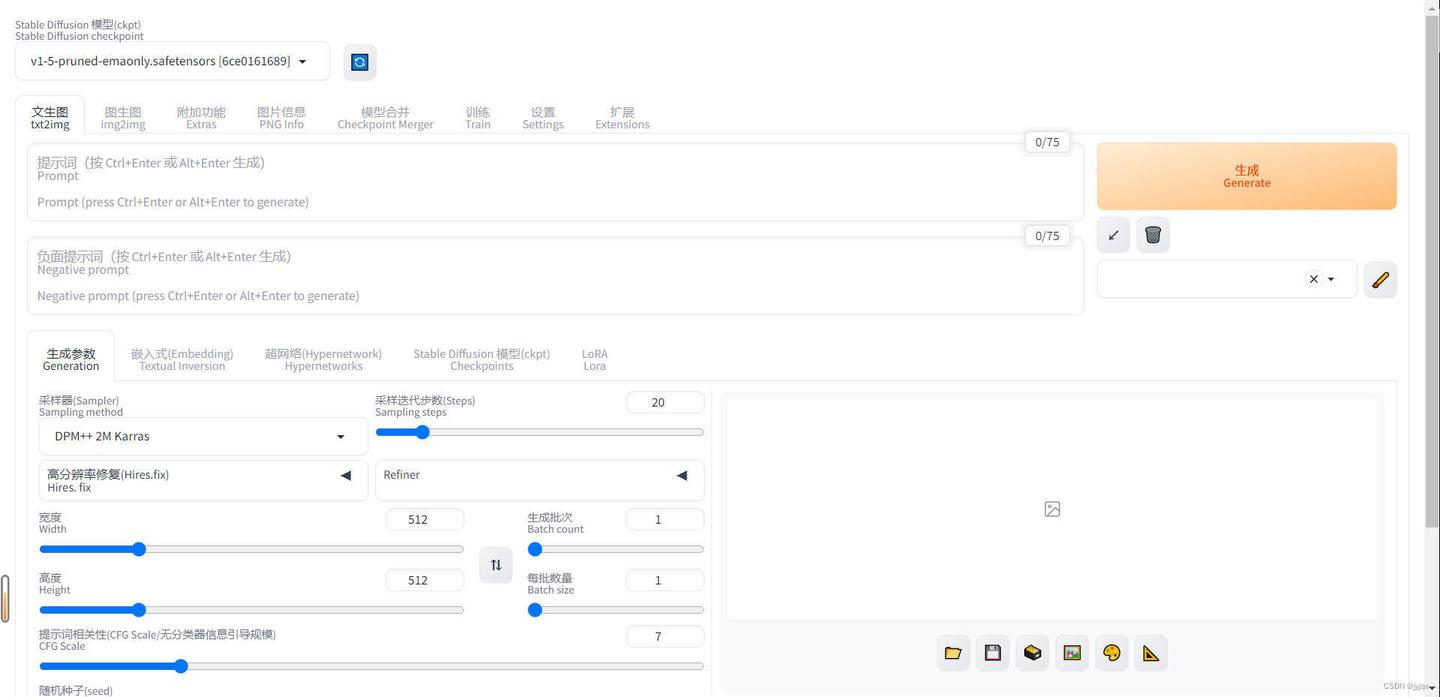Screen dimensions: 1440x697
Task: Refresh the Stable Diffusion checkpoint list
Action: click(360, 62)
